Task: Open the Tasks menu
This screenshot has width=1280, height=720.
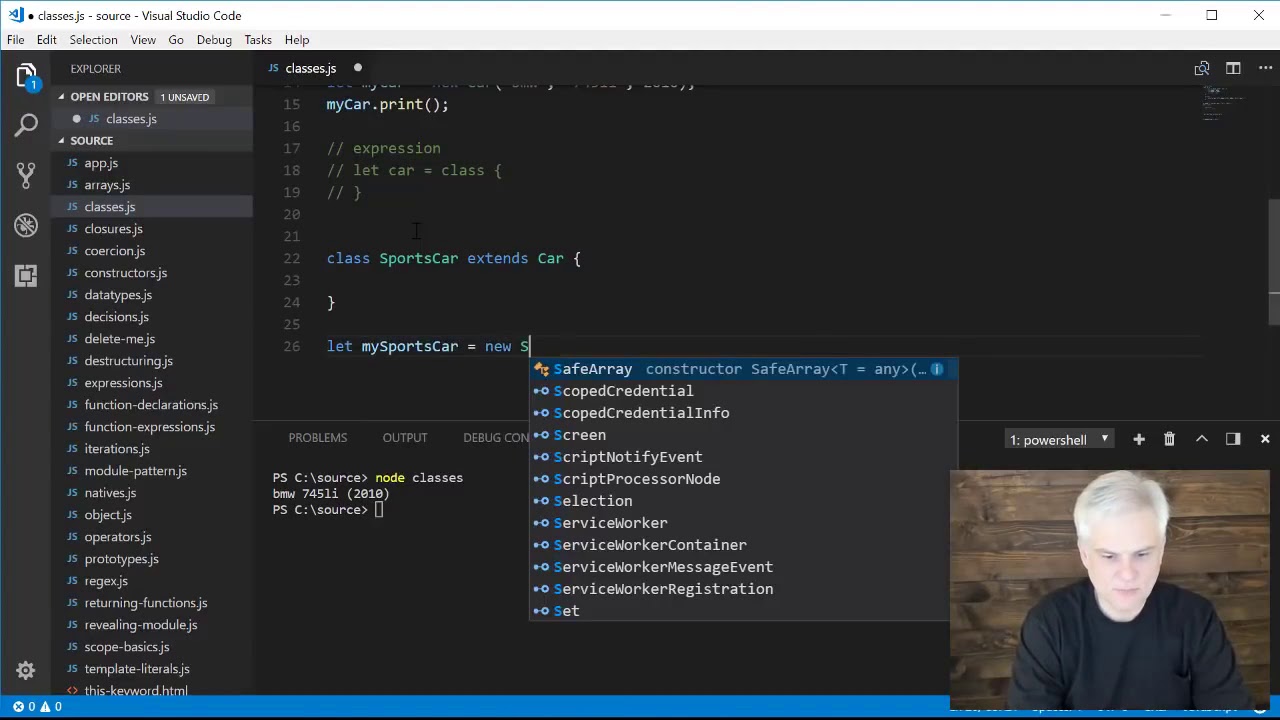Action: point(258,40)
